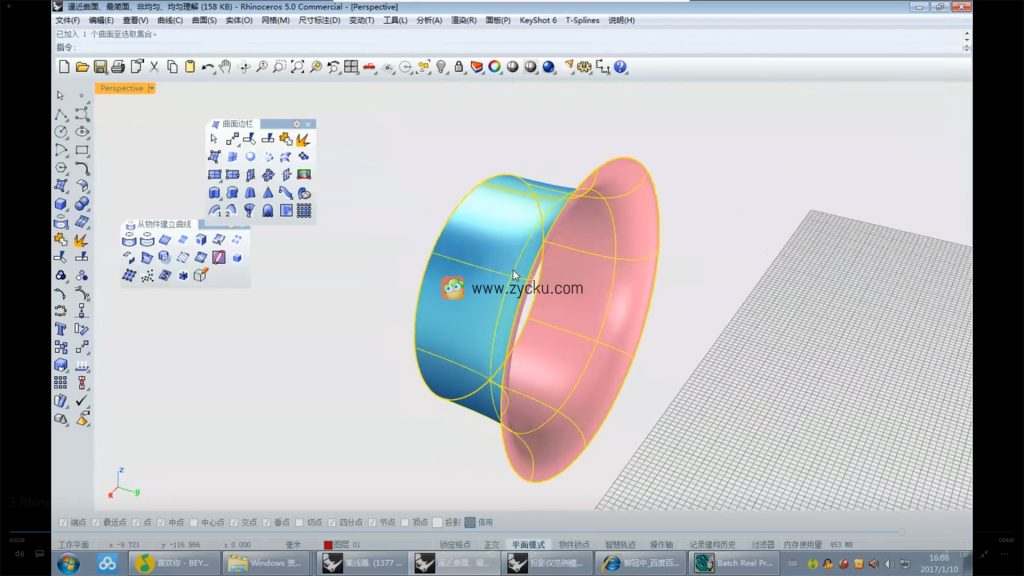
Task: Select the Pan (hand) view tool
Action: pyautogui.click(x=225, y=67)
